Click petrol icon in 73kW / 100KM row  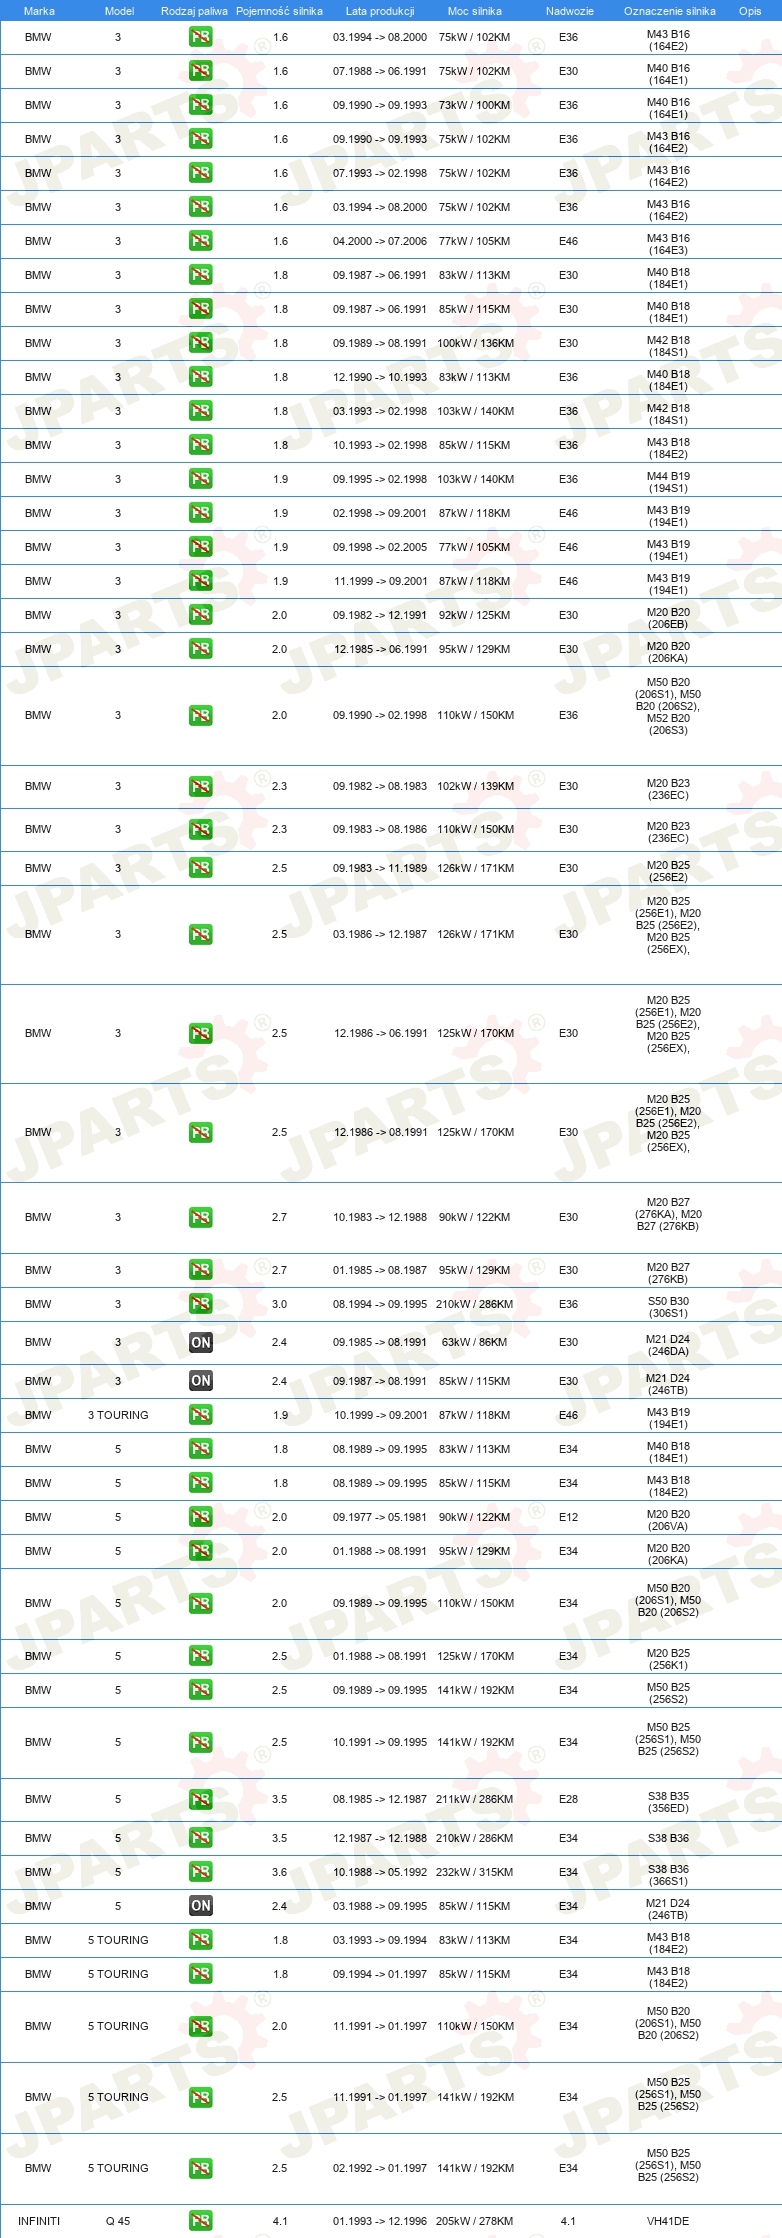200,105
